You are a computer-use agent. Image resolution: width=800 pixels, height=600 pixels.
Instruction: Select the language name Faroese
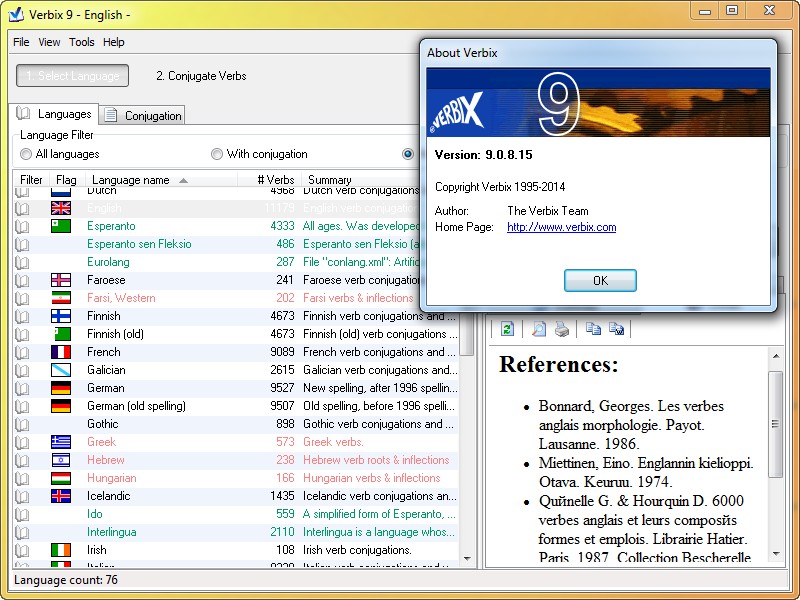(106, 280)
